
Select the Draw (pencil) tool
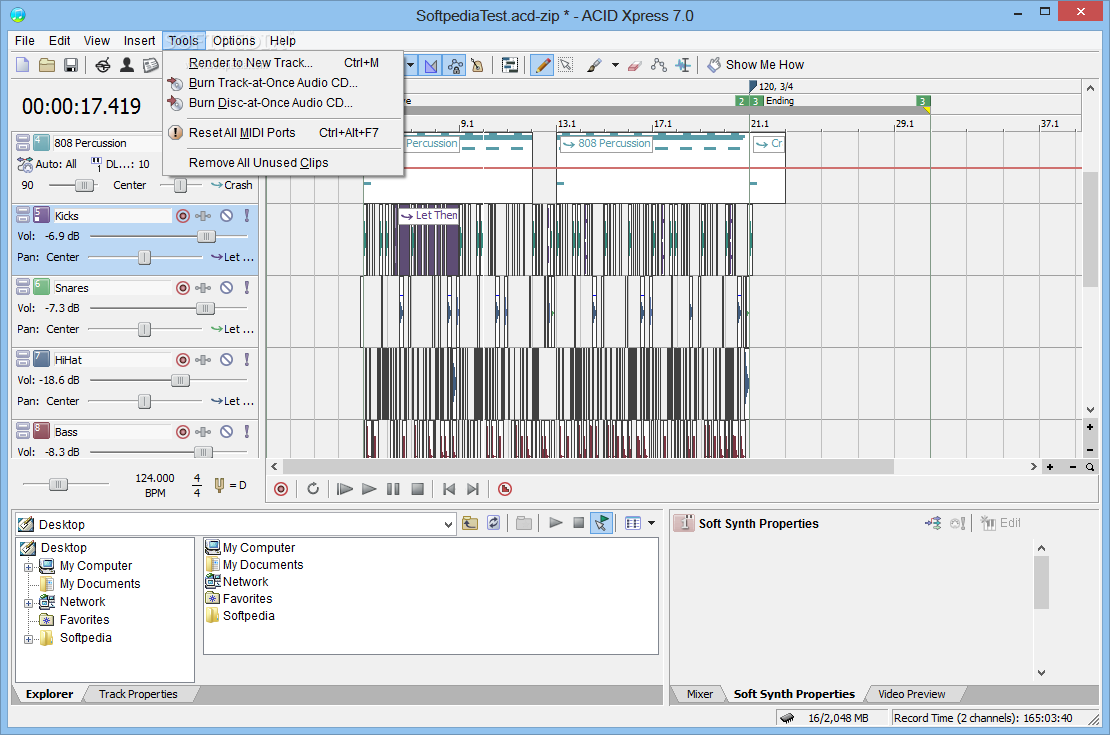tap(542, 65)
